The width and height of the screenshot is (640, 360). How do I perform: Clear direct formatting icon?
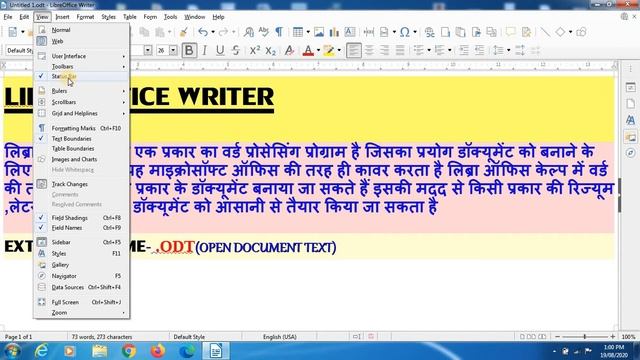(x=289, y=50)
